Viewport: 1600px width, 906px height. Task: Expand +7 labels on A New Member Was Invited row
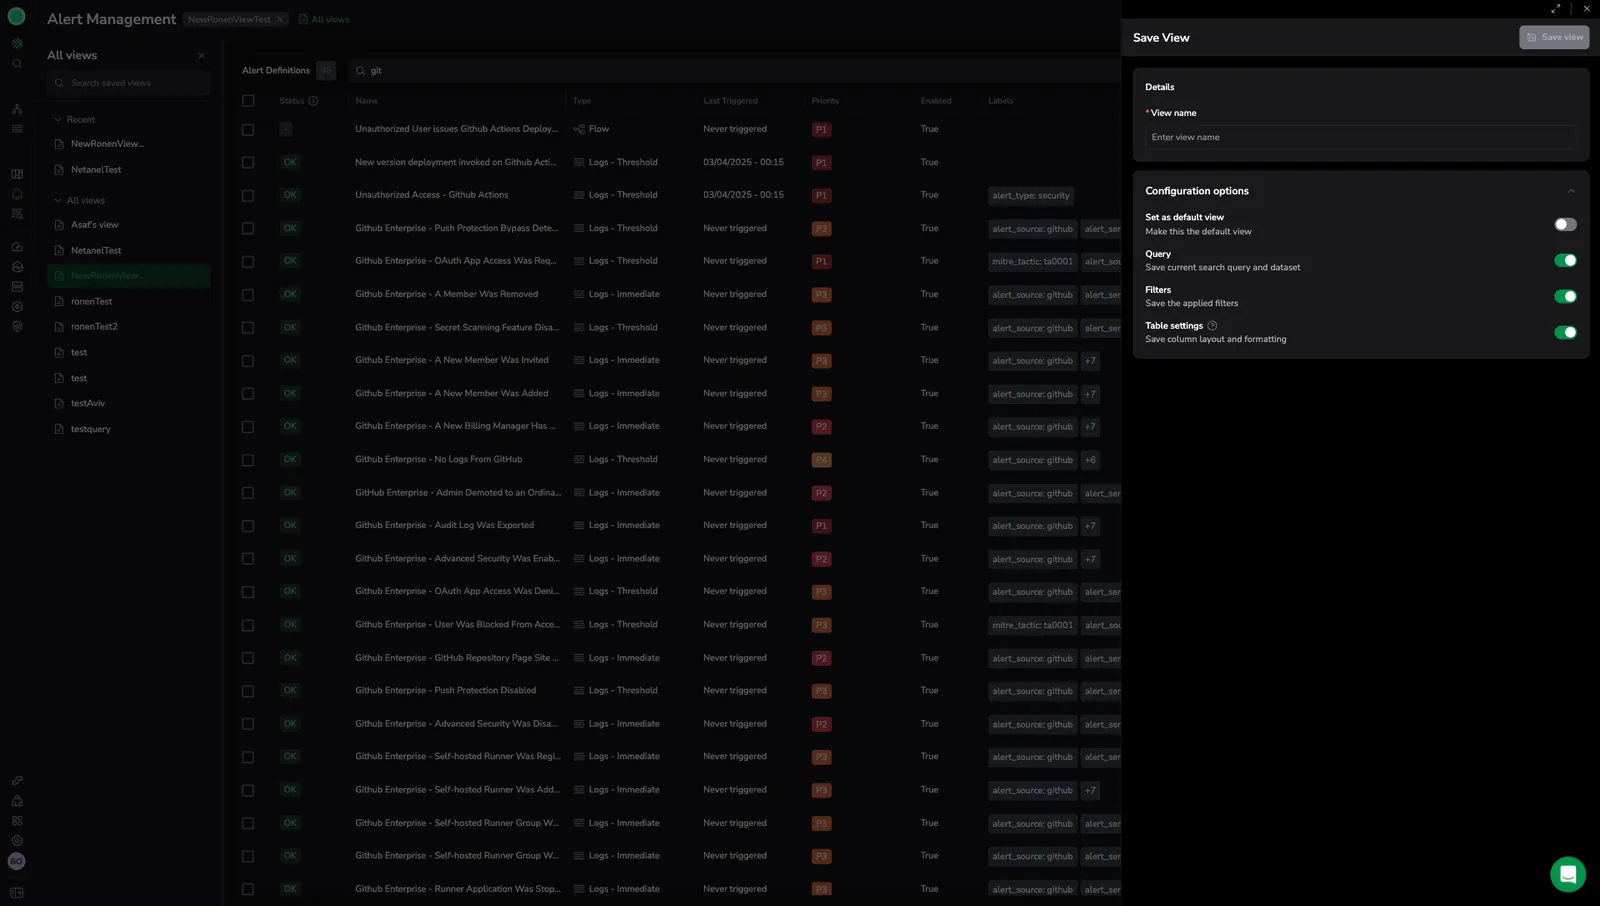[x=1090, y=361]
